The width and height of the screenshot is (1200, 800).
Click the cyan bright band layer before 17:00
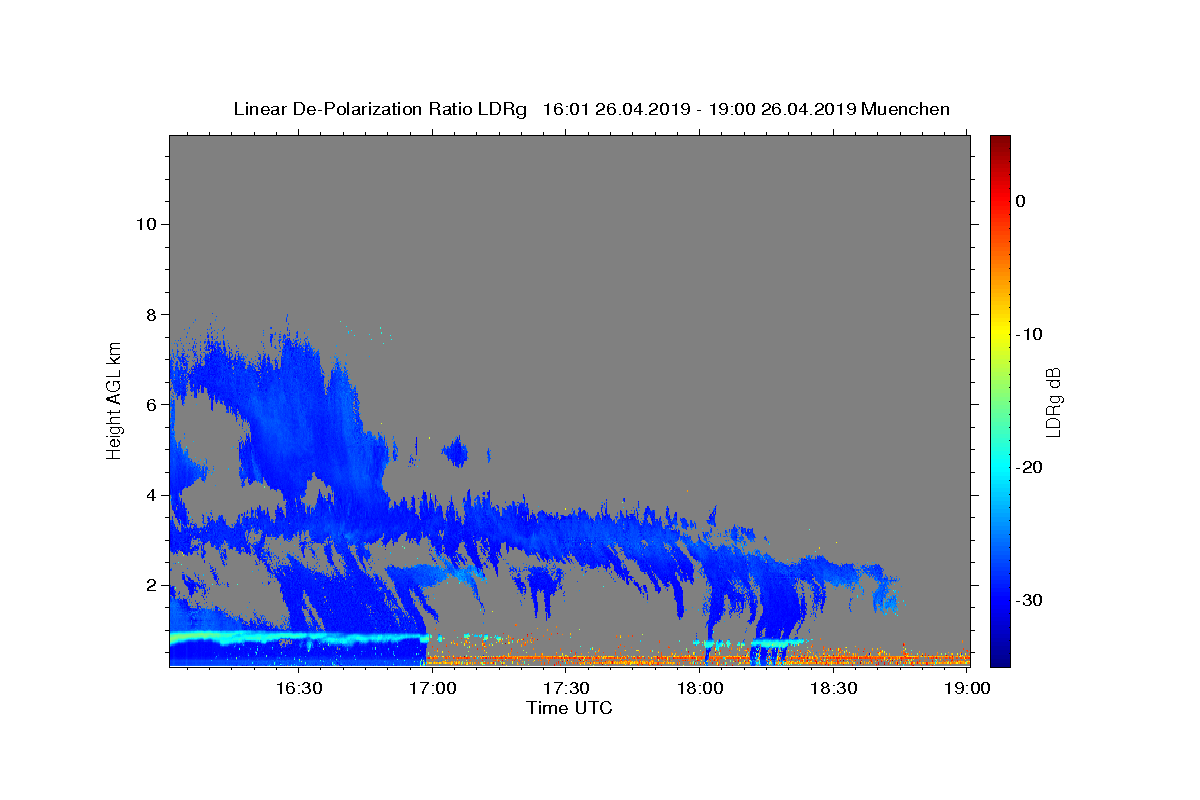pos(298,637)
